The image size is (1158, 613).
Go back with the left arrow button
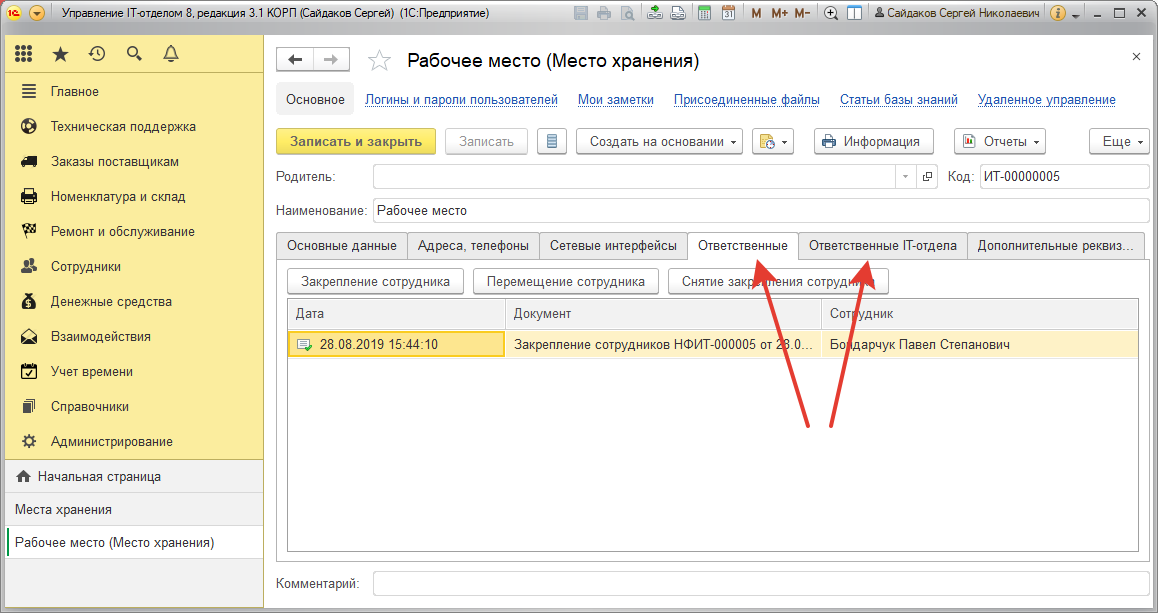(x=295, y=60)
